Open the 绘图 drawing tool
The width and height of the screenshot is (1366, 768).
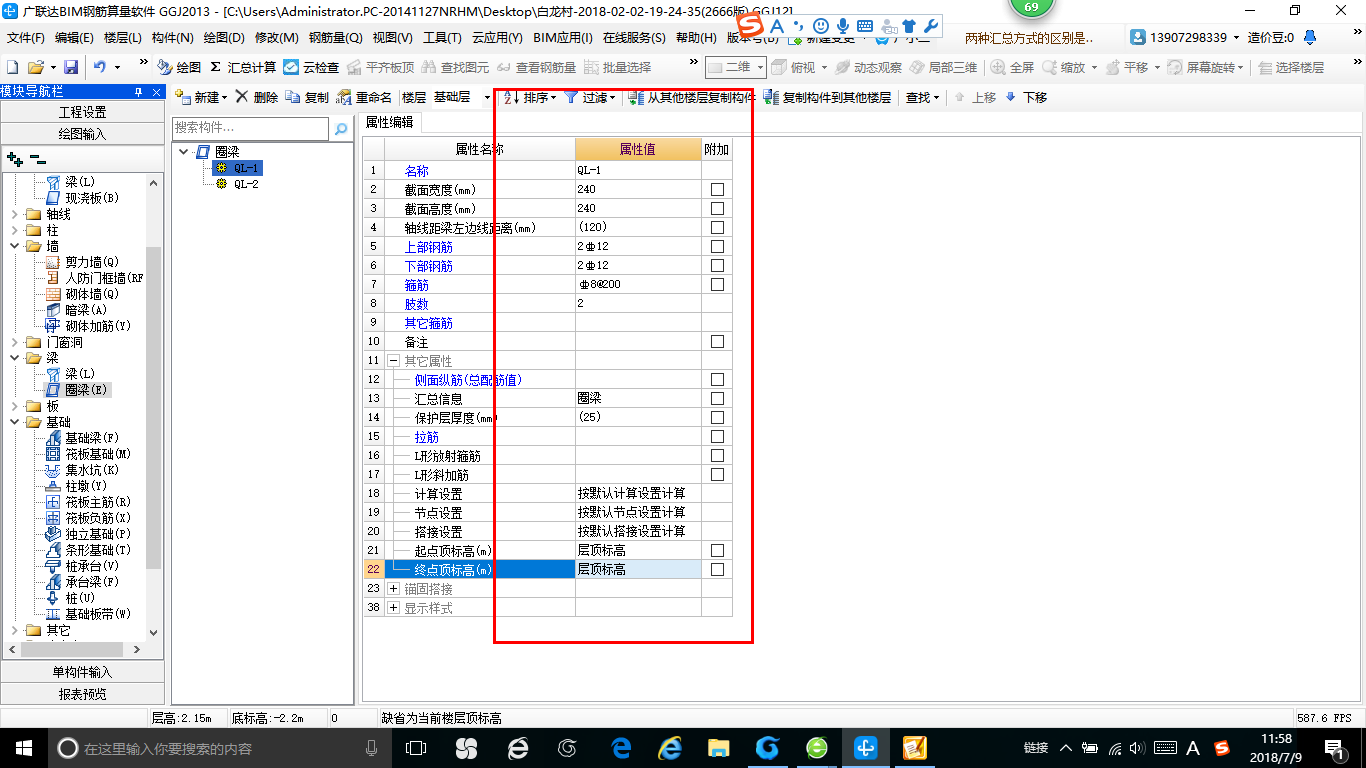coord(180,67)
